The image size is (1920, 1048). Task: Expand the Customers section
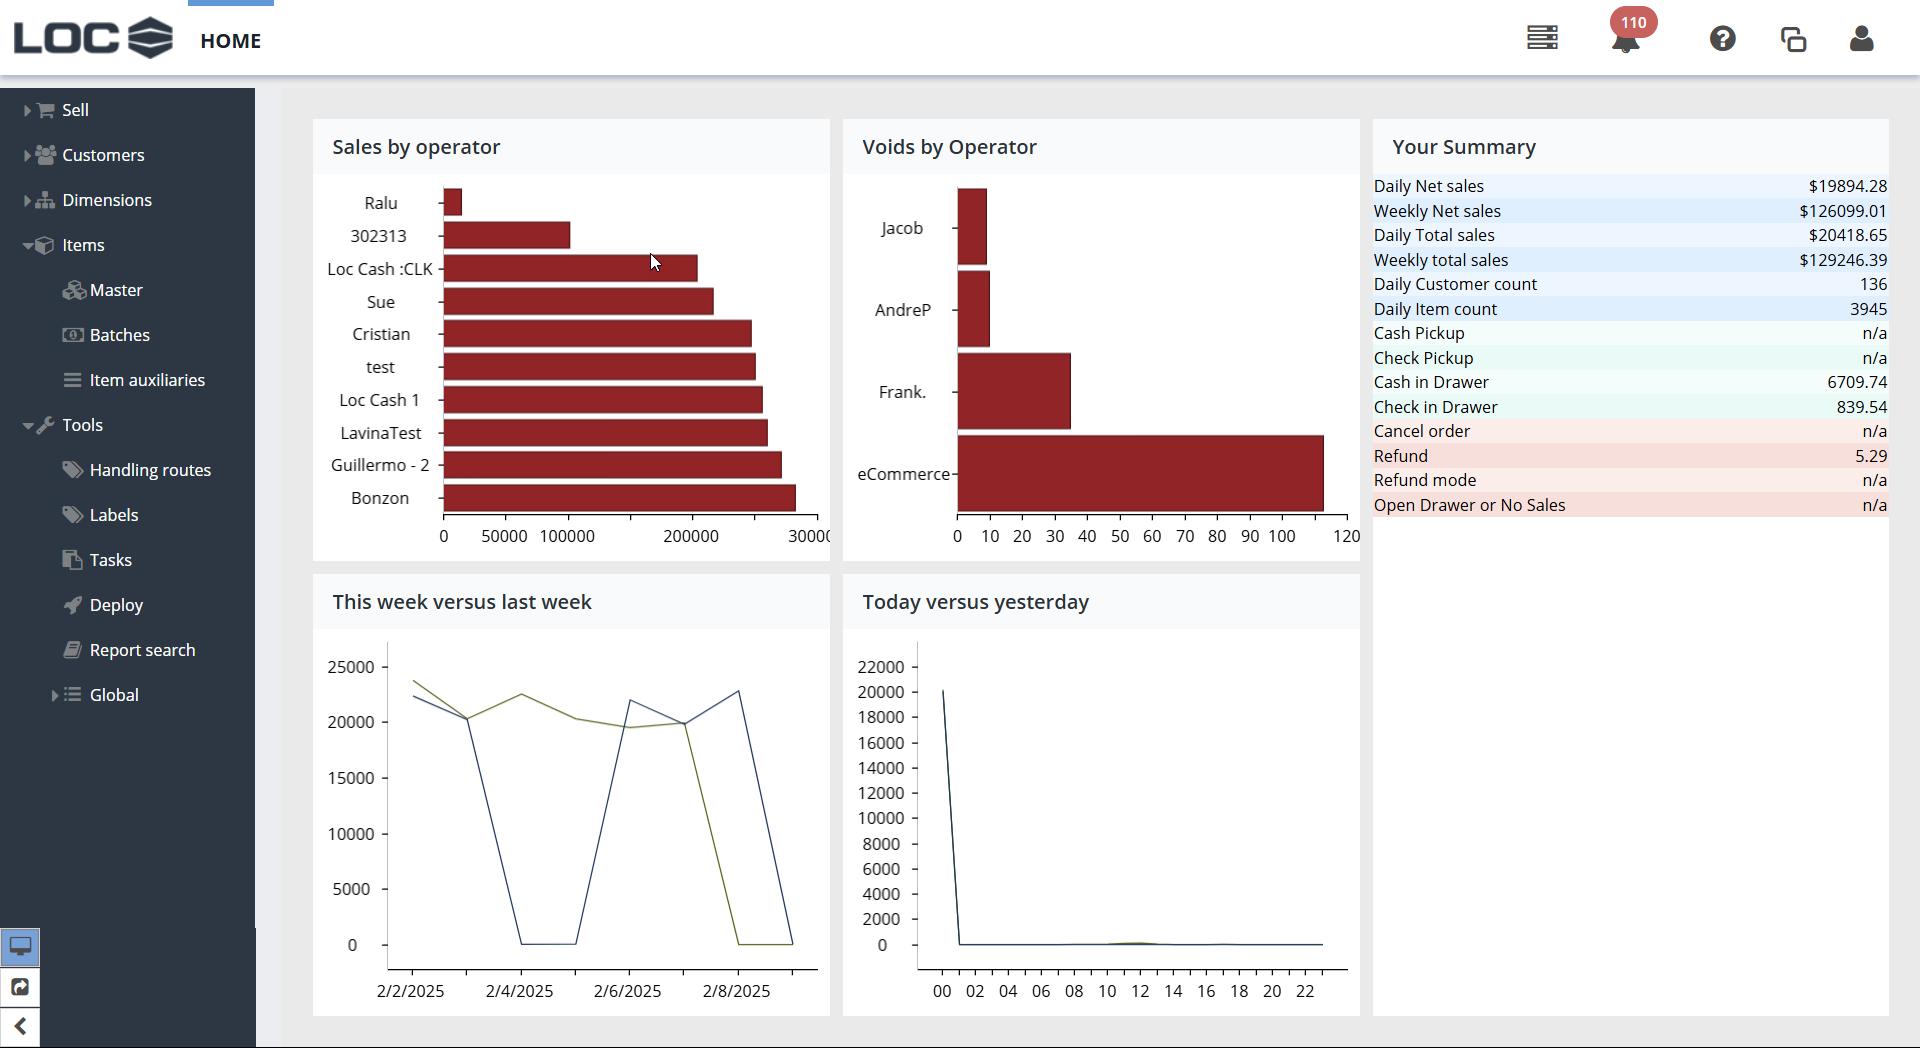(x=27, y=155)
